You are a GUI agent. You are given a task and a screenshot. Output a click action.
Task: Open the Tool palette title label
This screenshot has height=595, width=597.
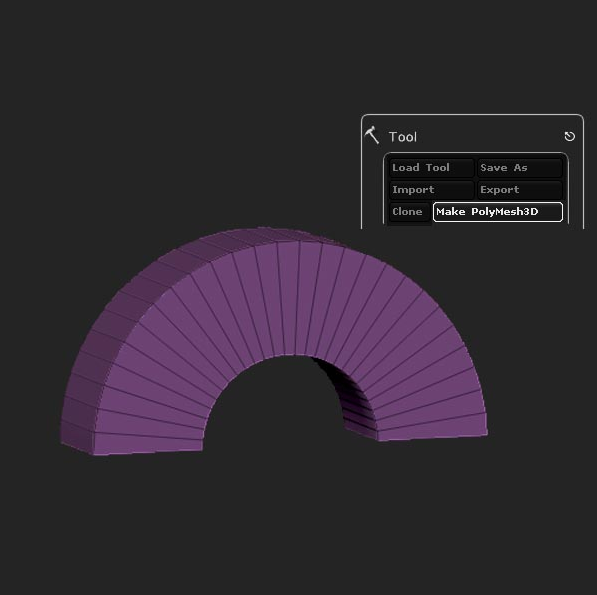[x=403, y=137]
